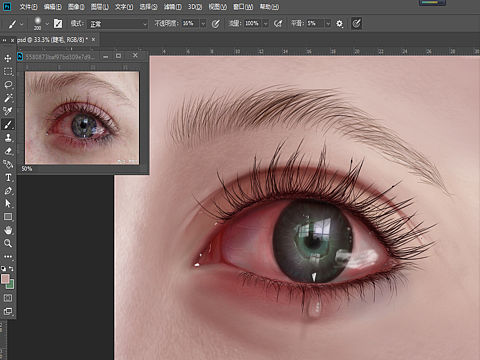Select the Hand tool
Image resolution: width=480 pixels, height=360 pixels.
[x=8, y=230]
